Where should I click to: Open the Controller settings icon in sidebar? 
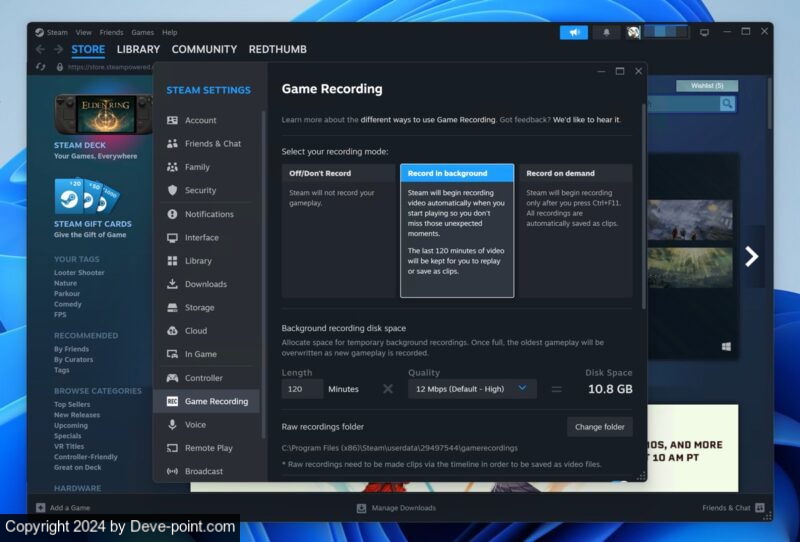pyautogui.click(x=173, y=378)
